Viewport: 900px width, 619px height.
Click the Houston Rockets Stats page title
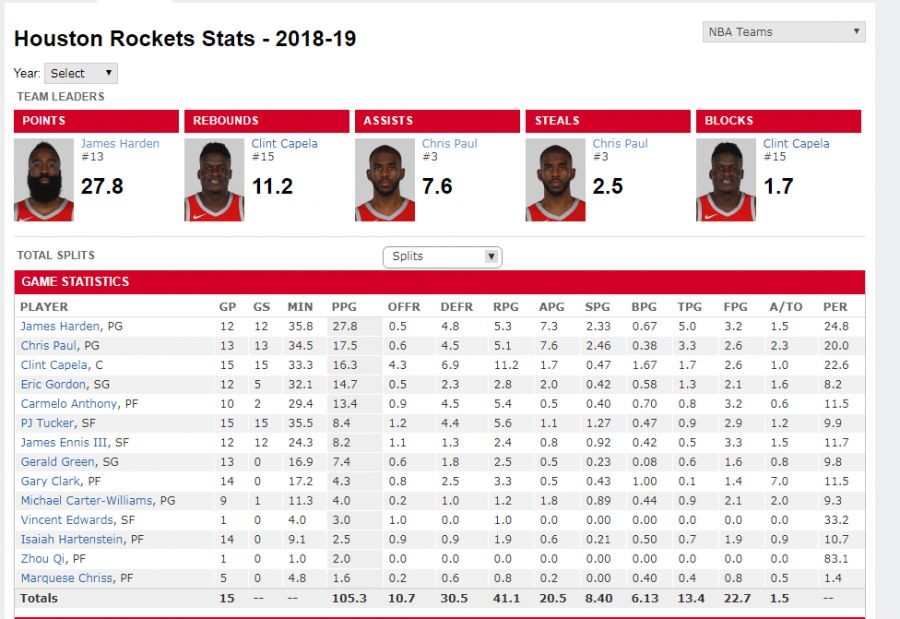(x=185, y=39)
